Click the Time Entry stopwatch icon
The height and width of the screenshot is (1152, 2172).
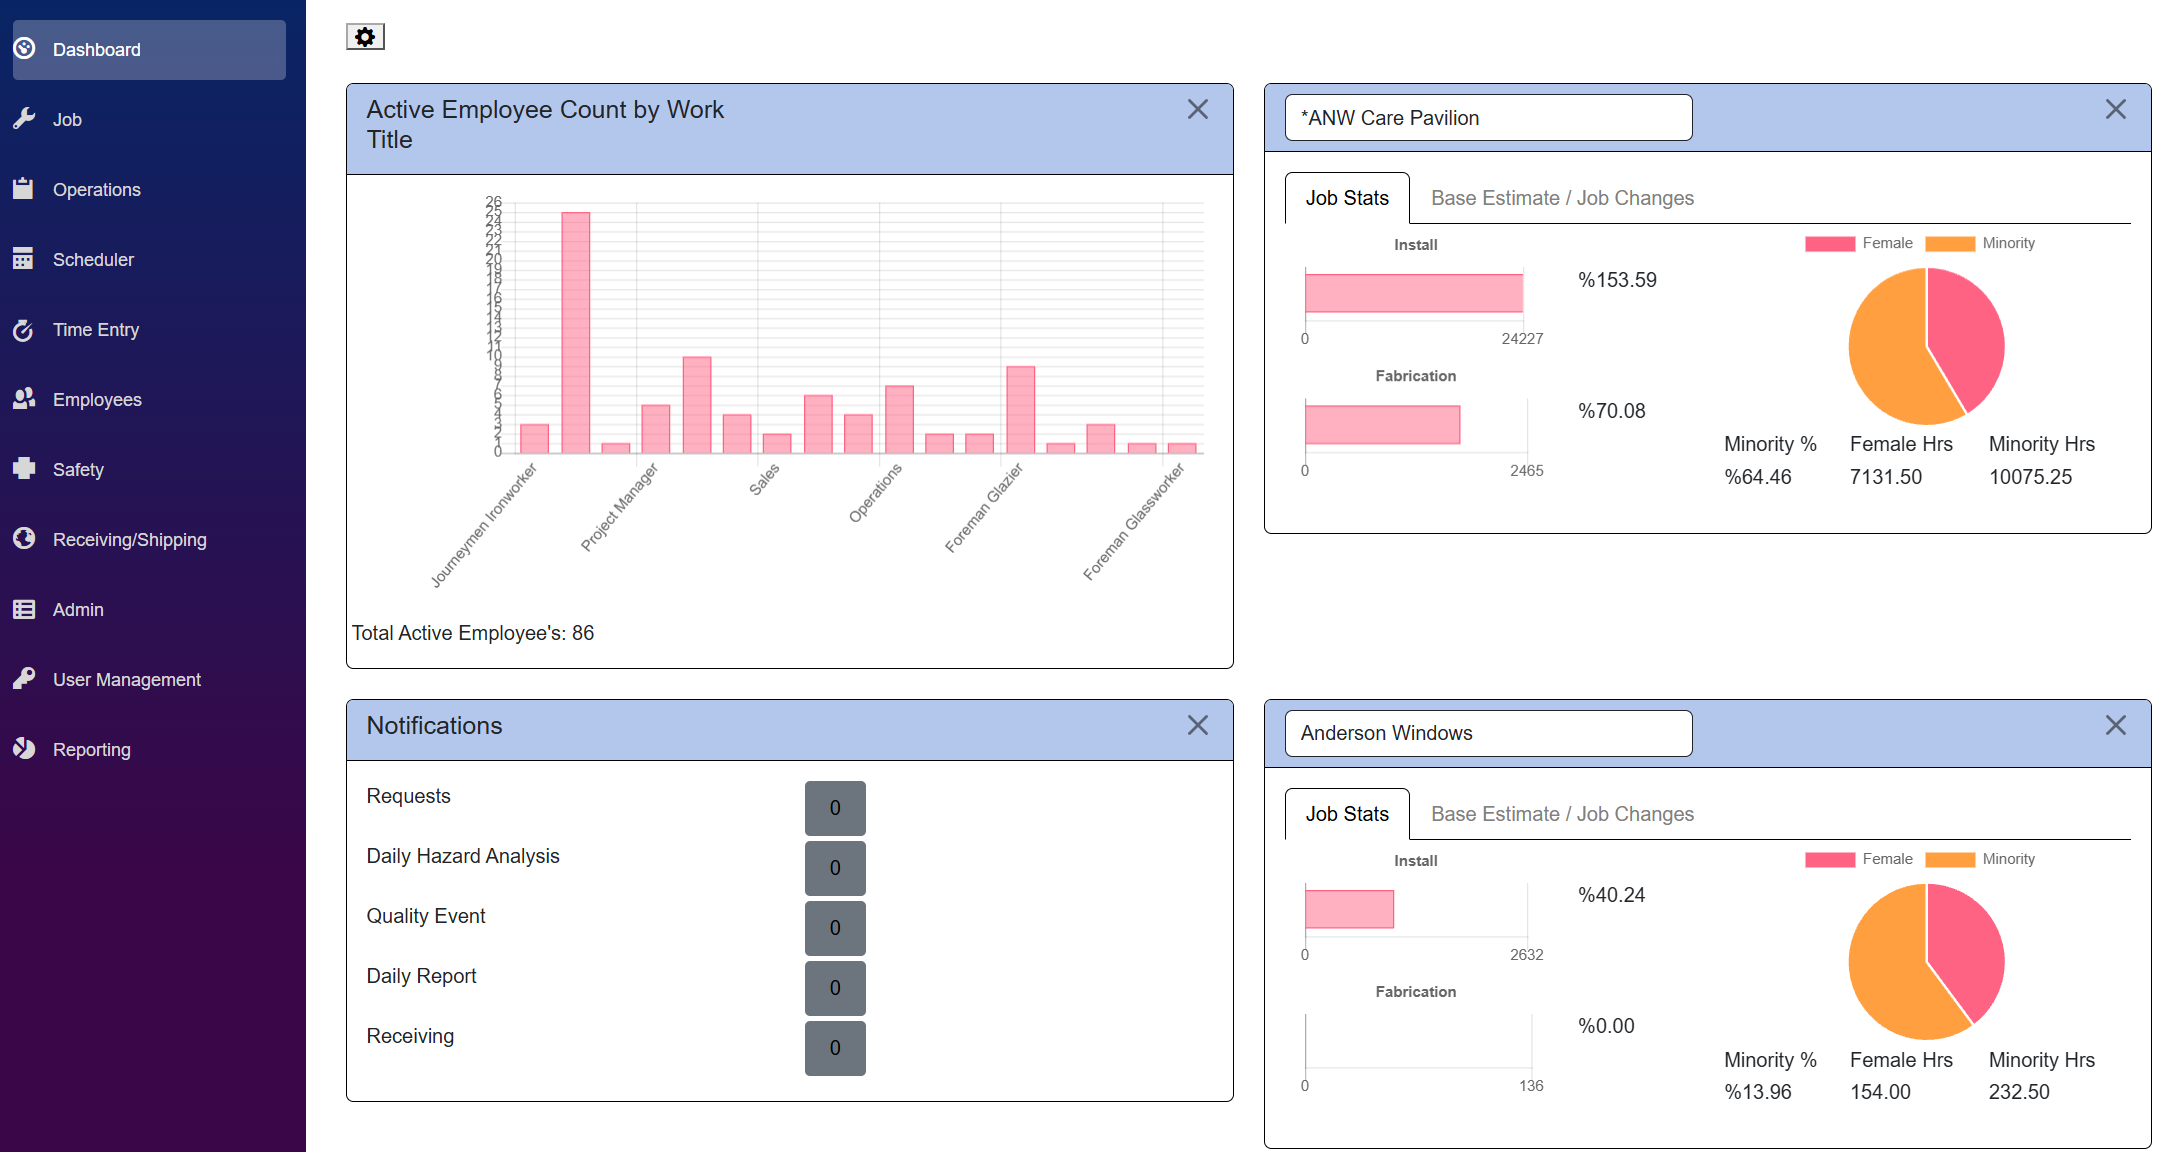(x=24, y=329)
